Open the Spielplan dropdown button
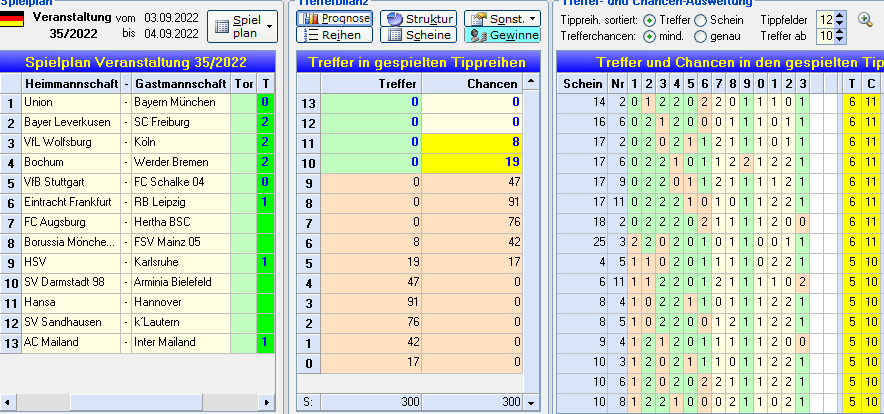Image resolution: width=884 pixels, height=414 pixels. click(242, 27)
